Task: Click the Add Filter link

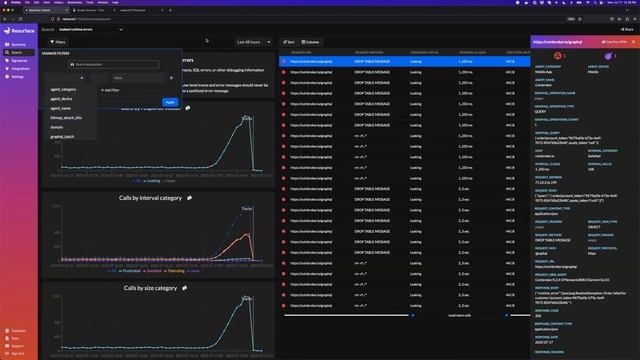Action: (110, 90)
